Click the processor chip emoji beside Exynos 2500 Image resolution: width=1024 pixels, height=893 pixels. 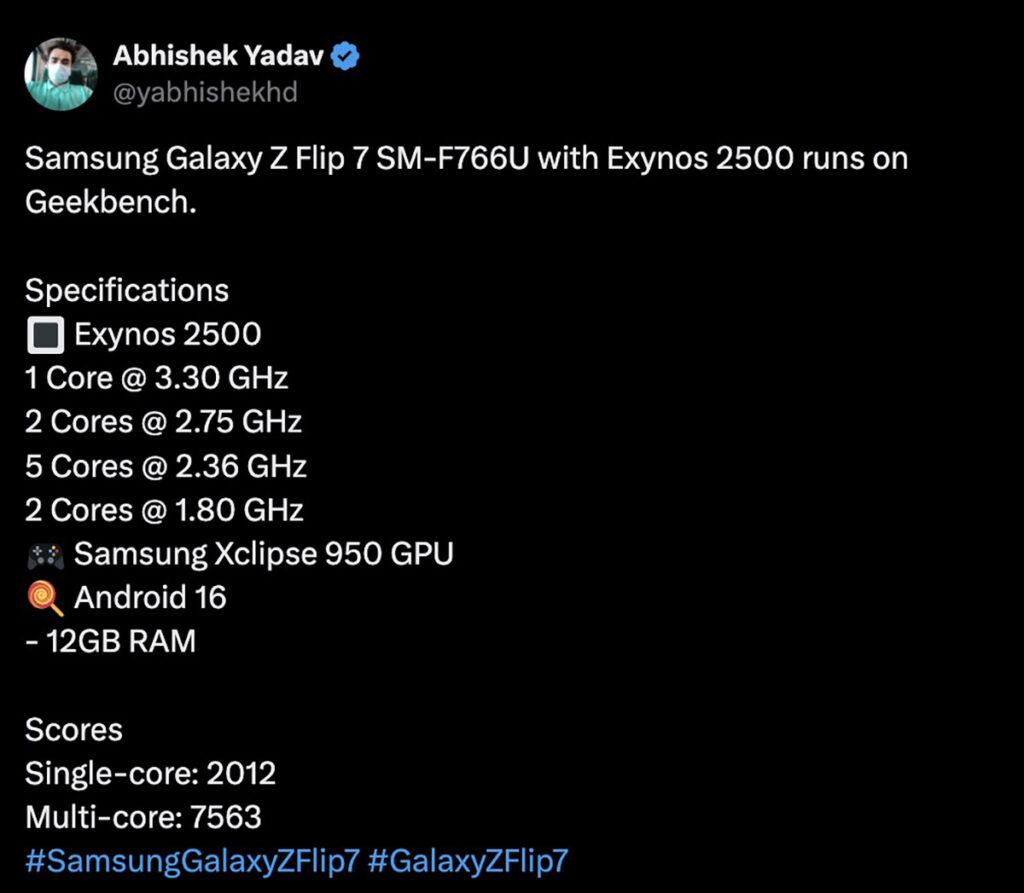tap(46, 333)
